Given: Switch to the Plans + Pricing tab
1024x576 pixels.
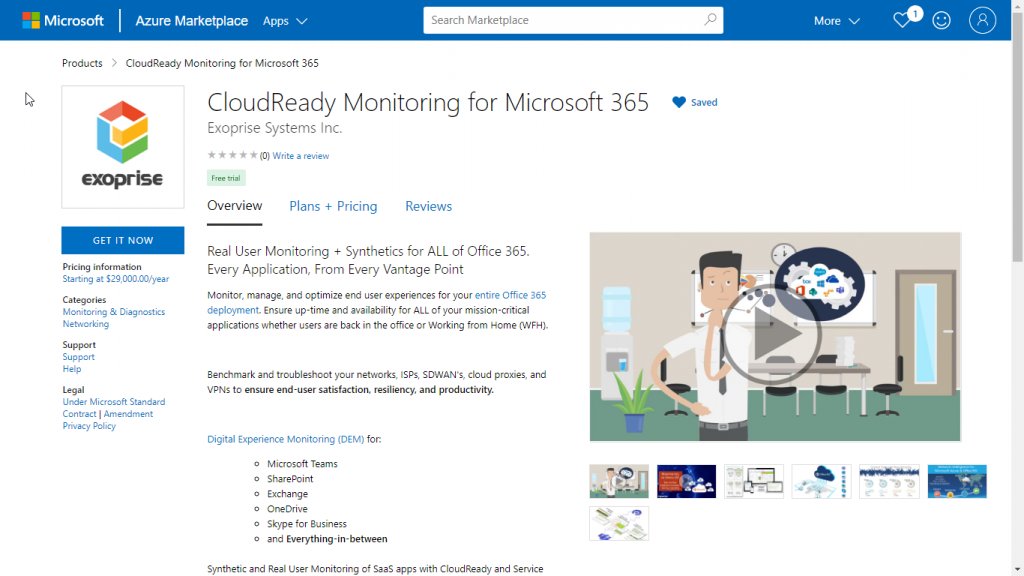Looking at the screenshot, I should coord(333,206).
